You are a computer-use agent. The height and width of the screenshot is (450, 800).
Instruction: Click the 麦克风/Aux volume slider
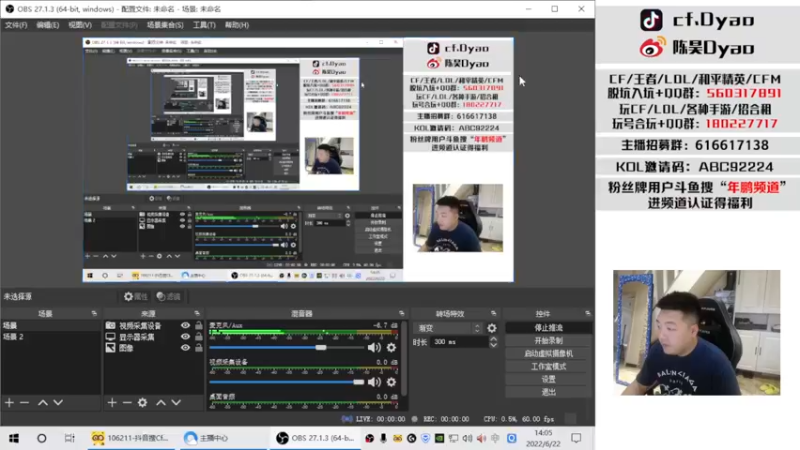286,347
